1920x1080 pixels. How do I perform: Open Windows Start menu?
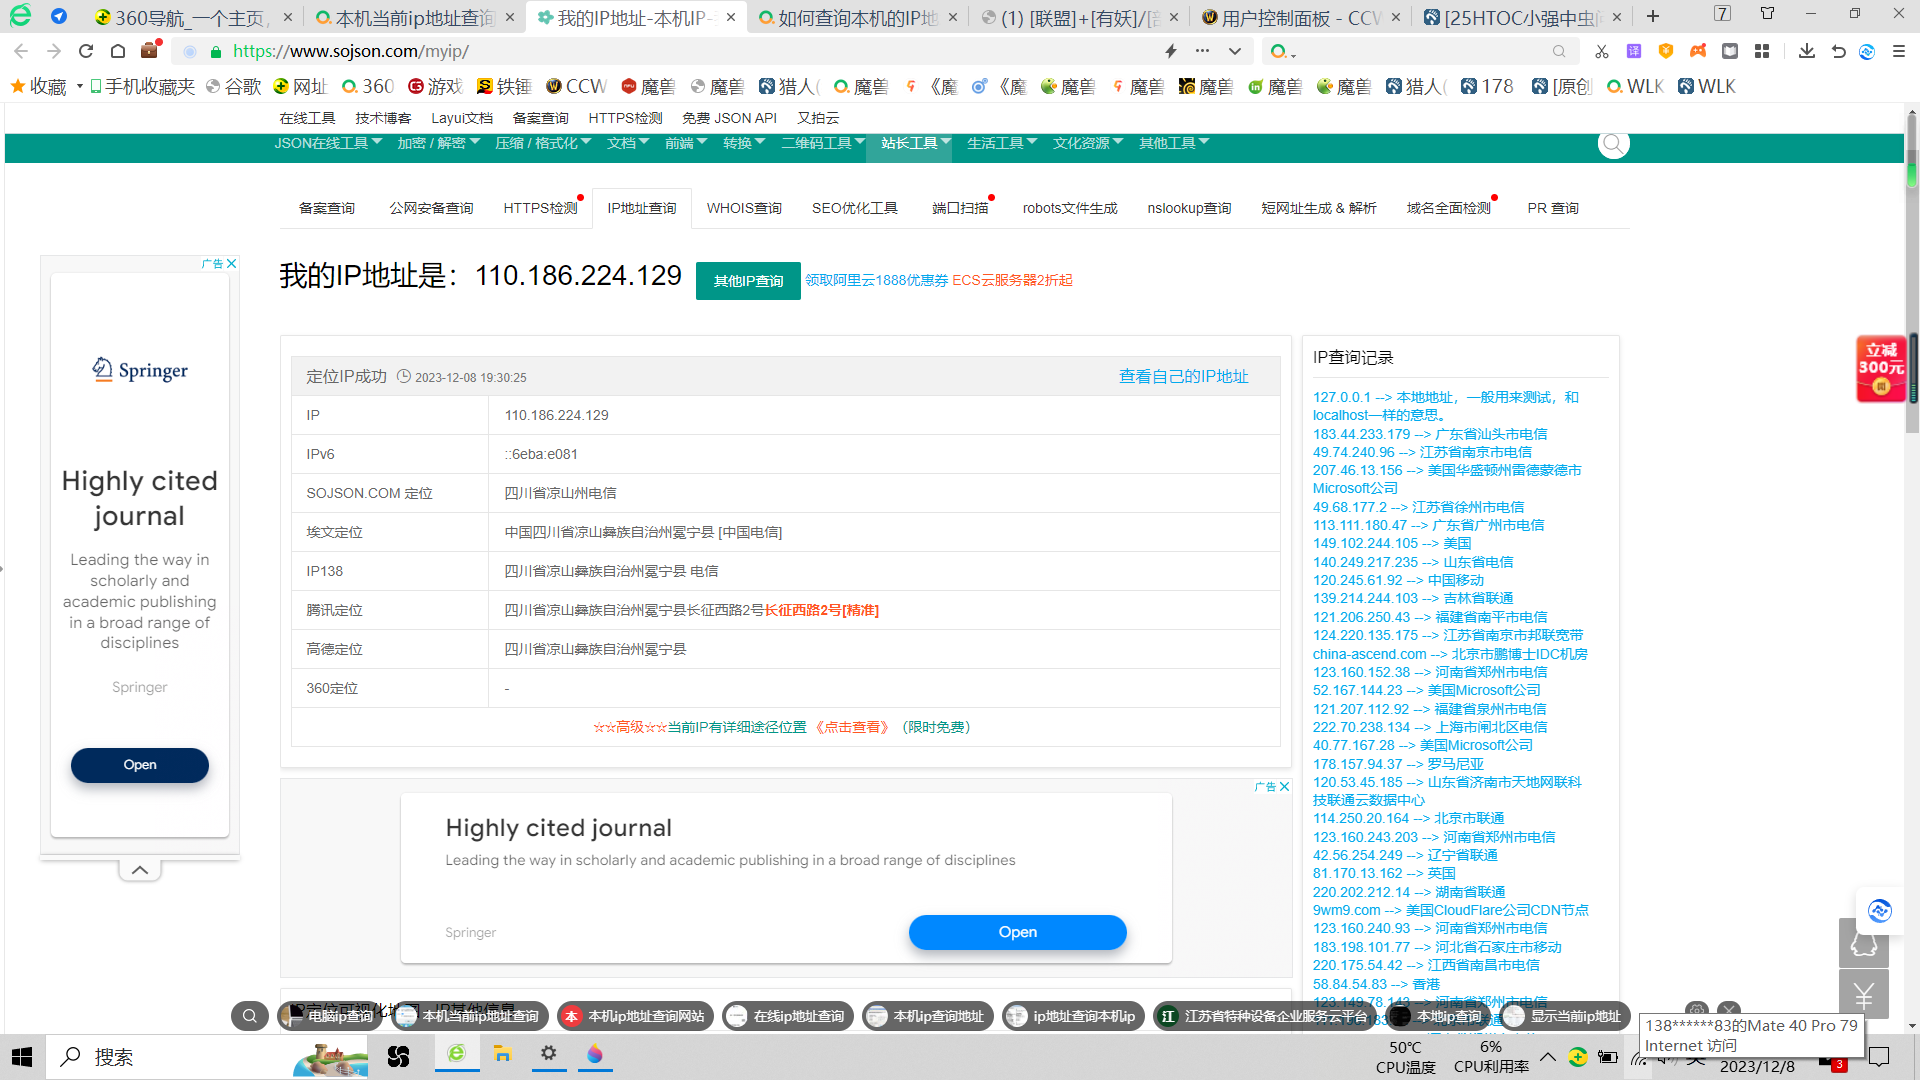[22, 1057]
